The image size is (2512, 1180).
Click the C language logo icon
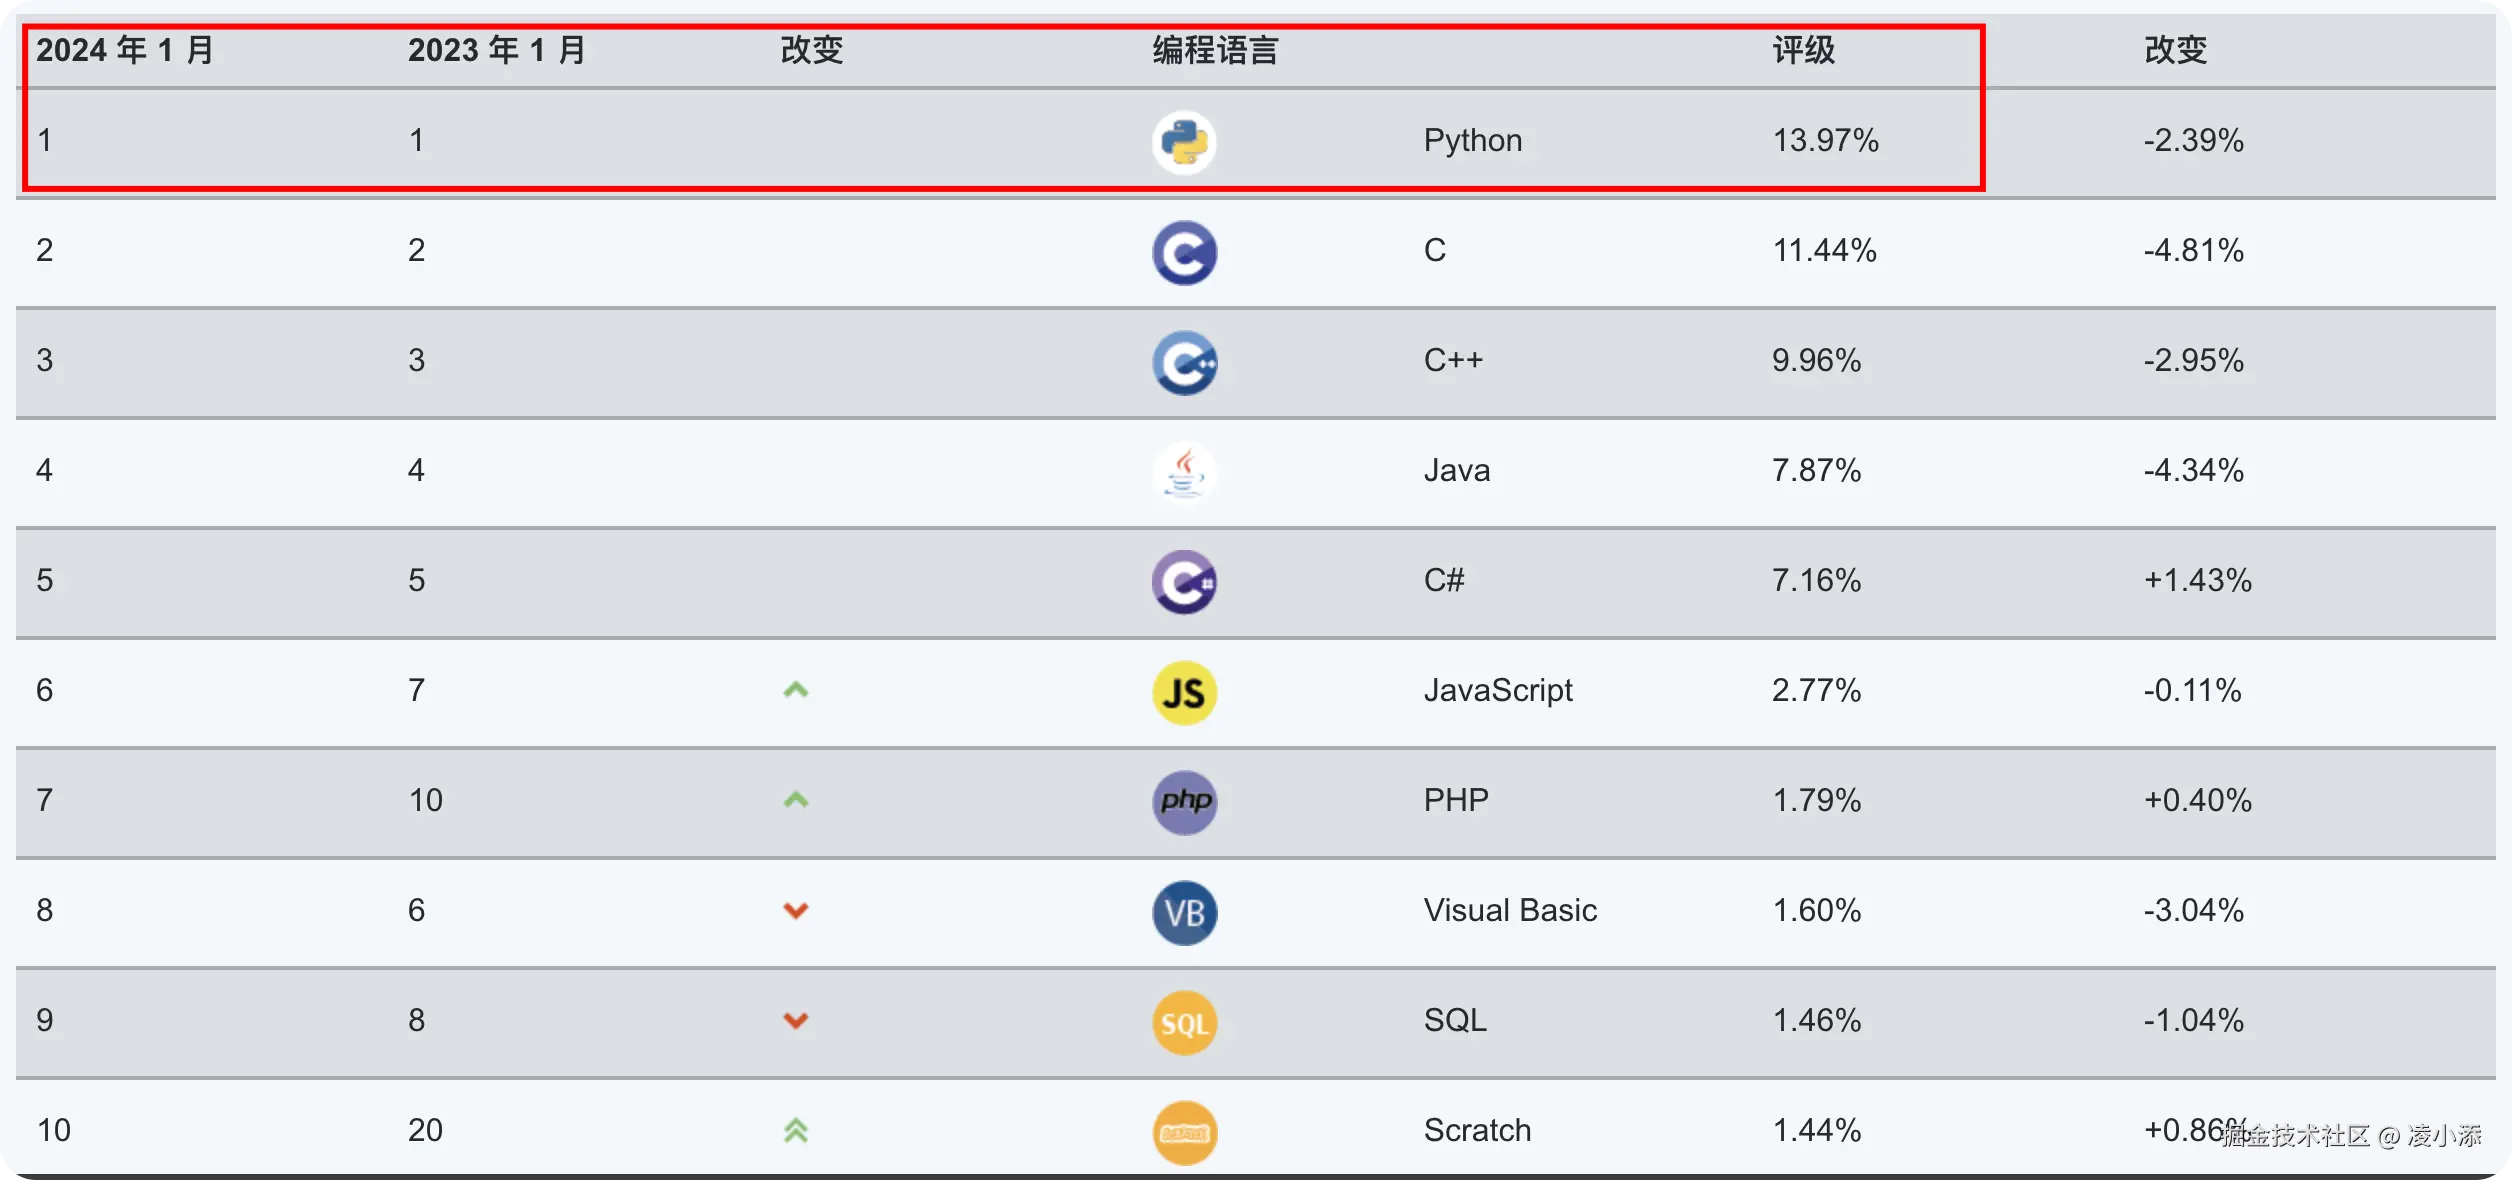1184,252
